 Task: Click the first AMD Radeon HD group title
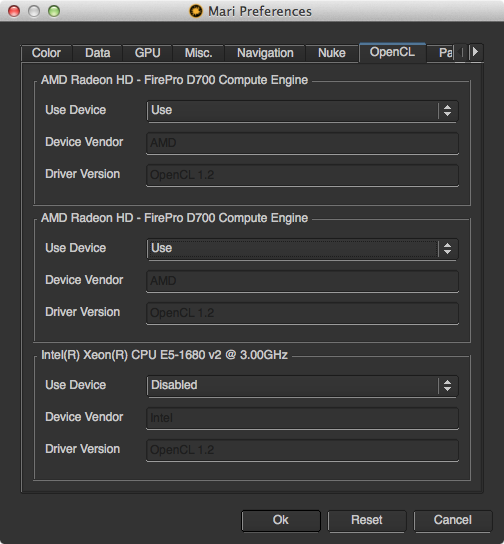174,80
